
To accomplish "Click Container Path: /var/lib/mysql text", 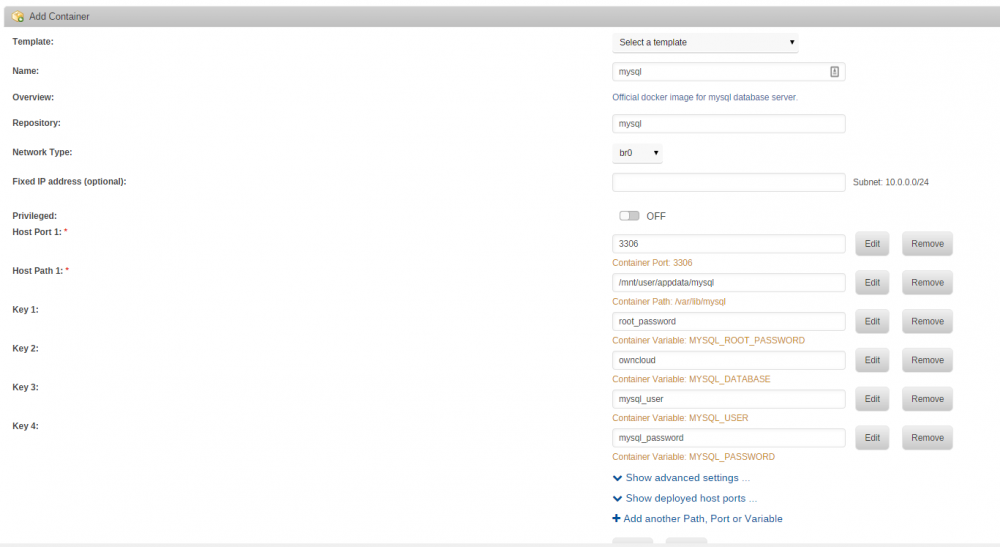I will tap(669, 302).
